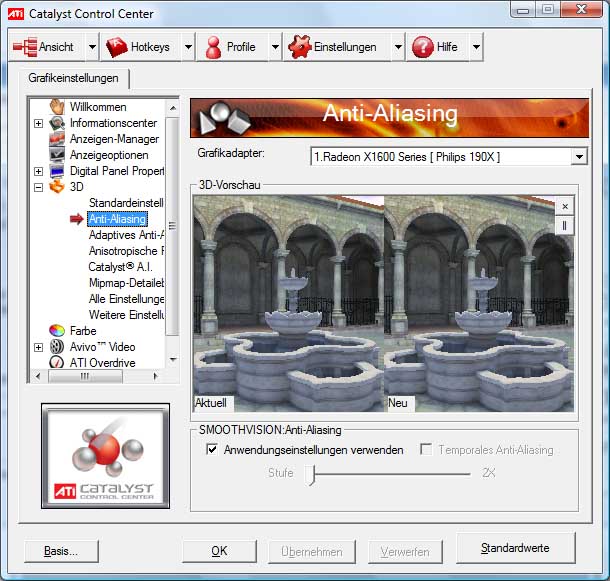Click the Aktuell preview image

pyautogui.click(x=288, y=304)
